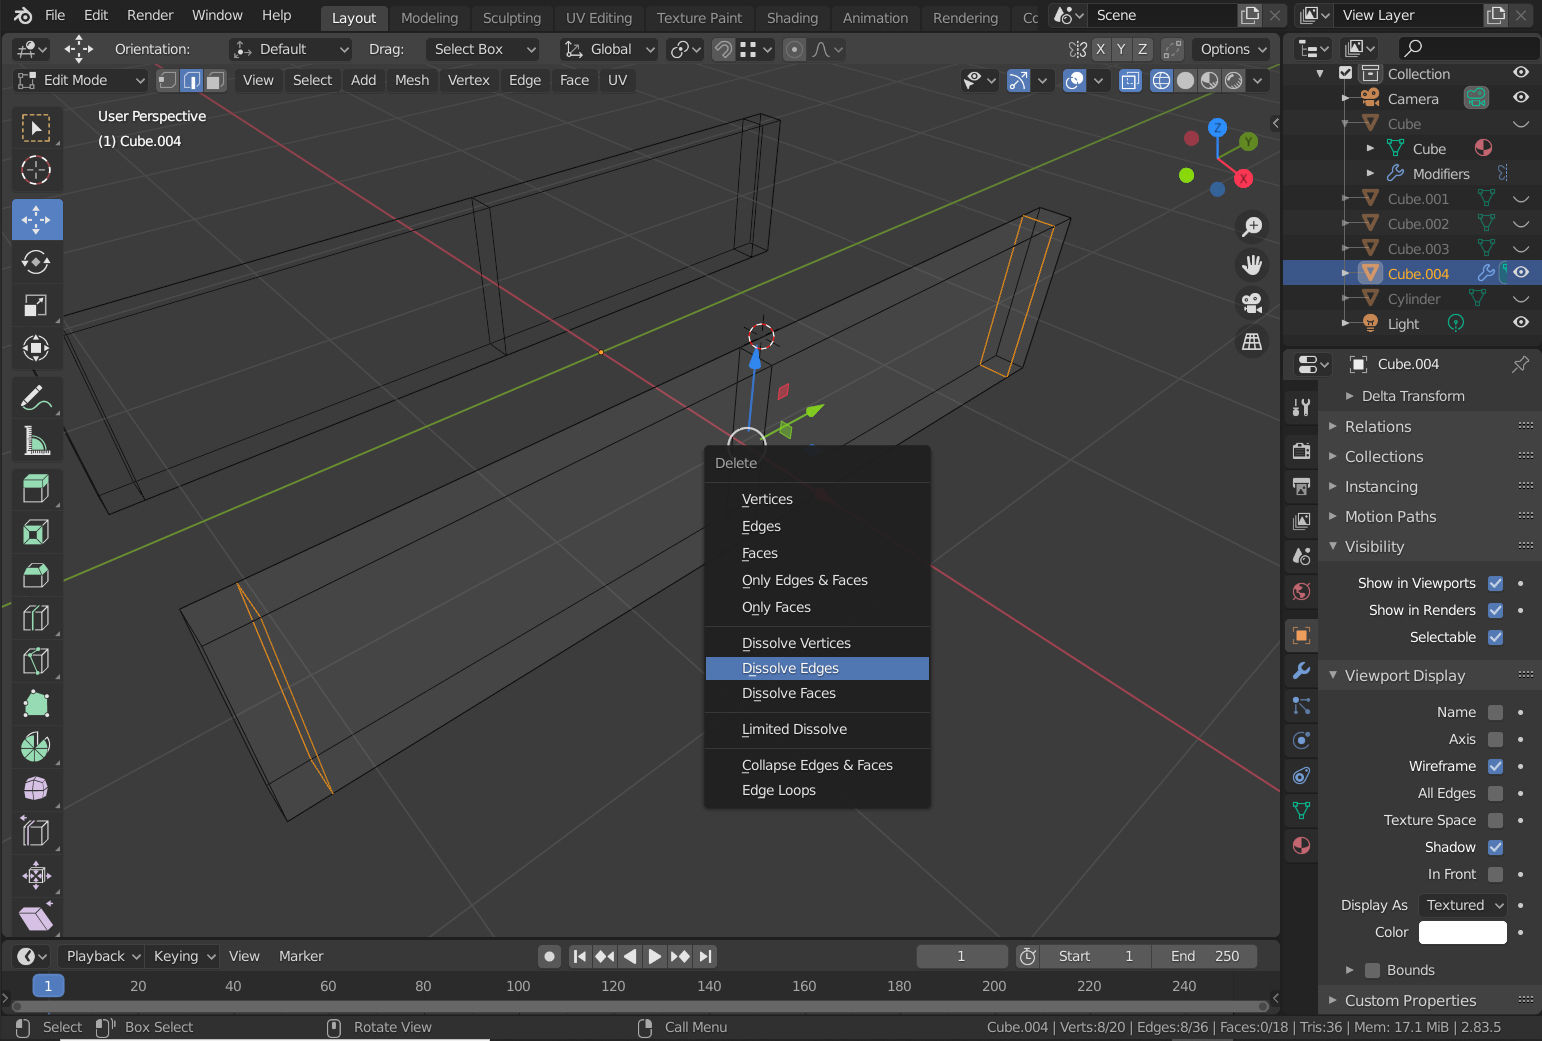This screenshot has height=1041, width=1542.
Task: Select the Spin tool
Action: 36,747
